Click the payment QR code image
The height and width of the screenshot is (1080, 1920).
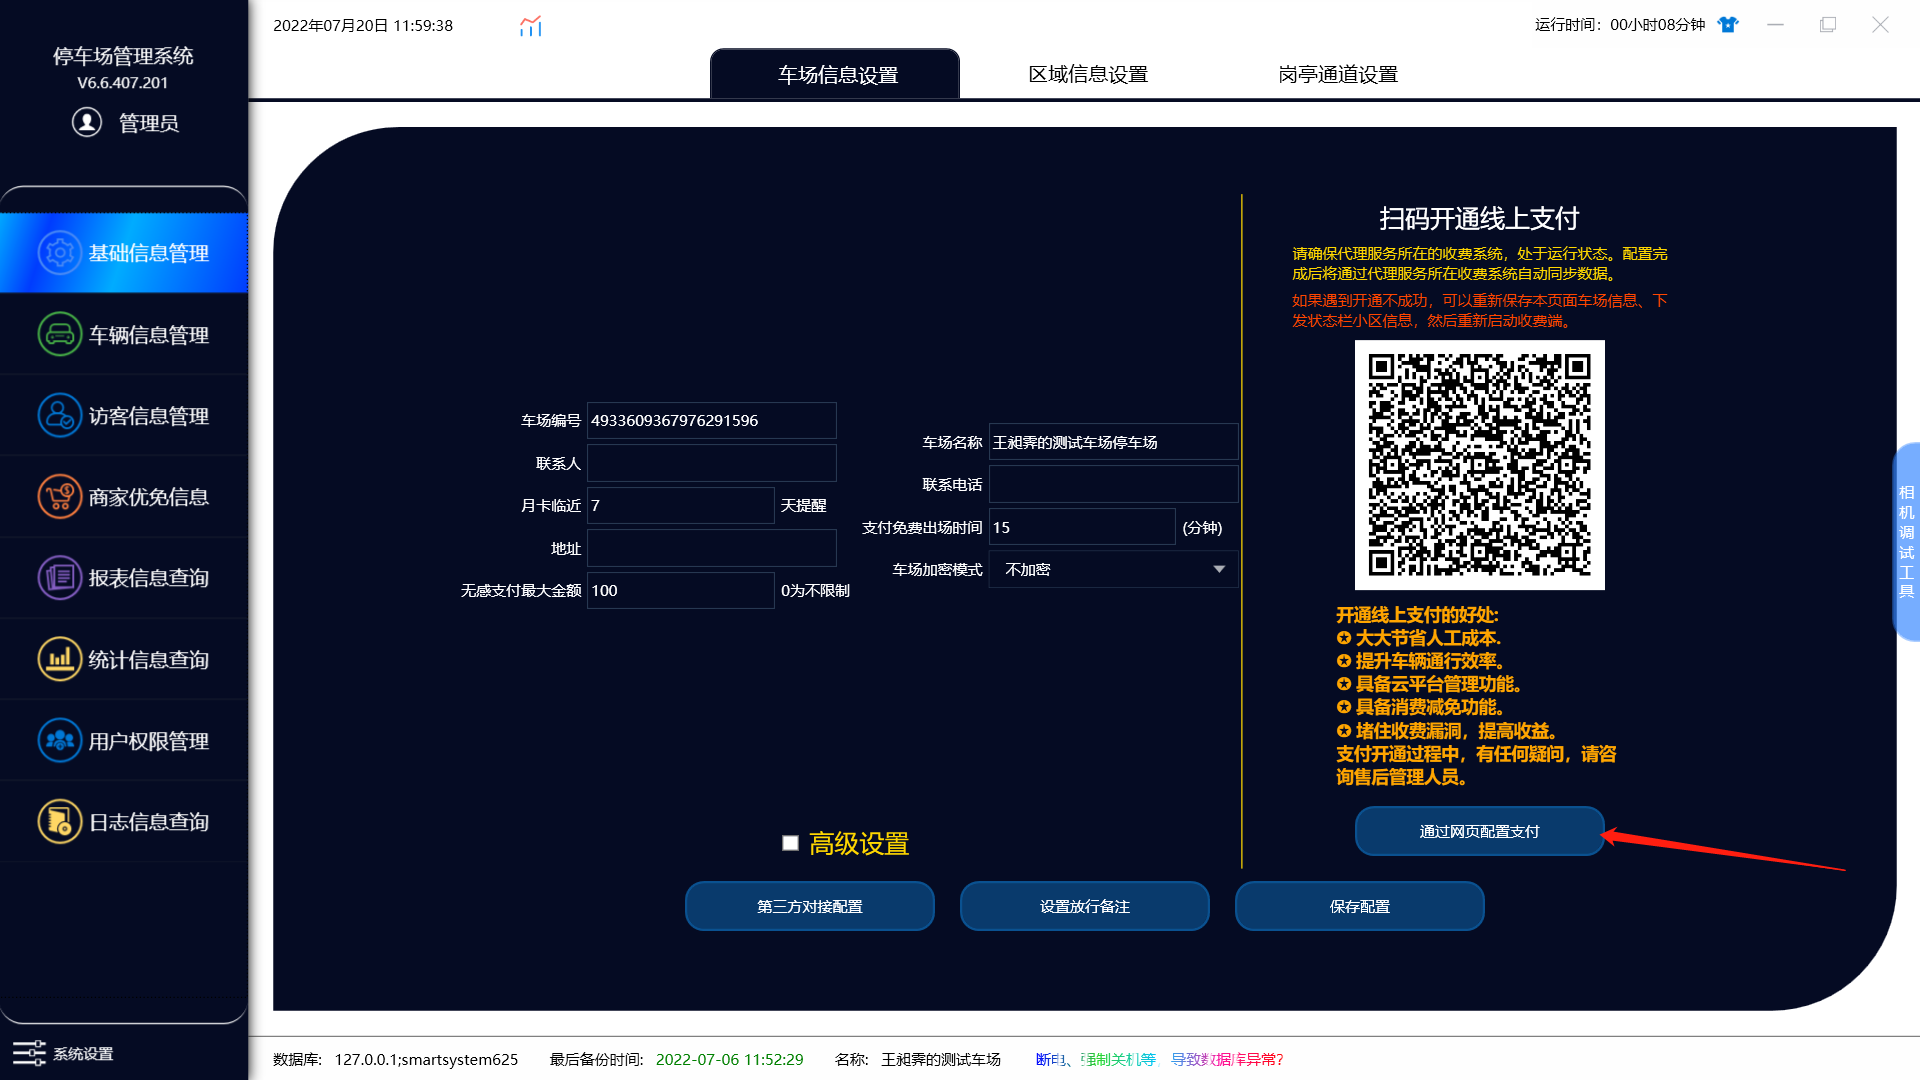point(1479,465)
